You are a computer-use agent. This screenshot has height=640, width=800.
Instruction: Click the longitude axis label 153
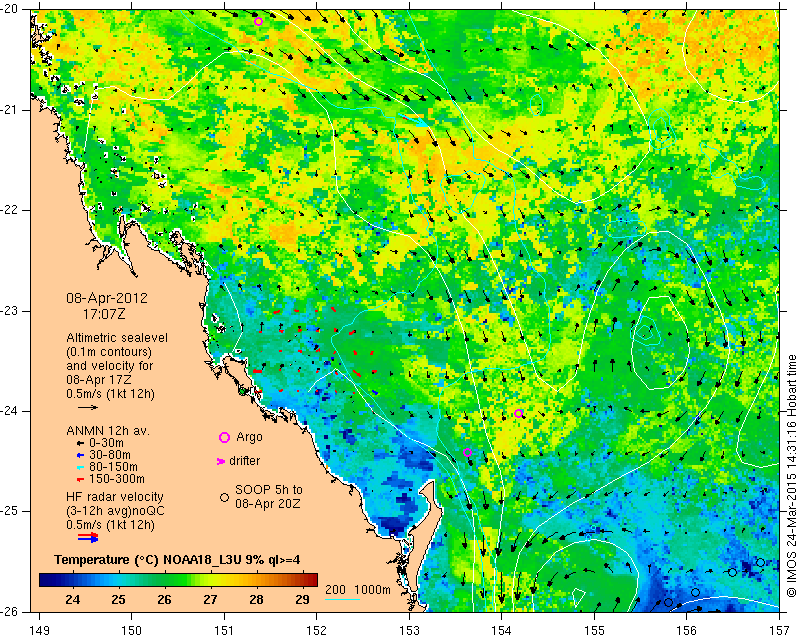pyautogui.click(x=409, y=630)
